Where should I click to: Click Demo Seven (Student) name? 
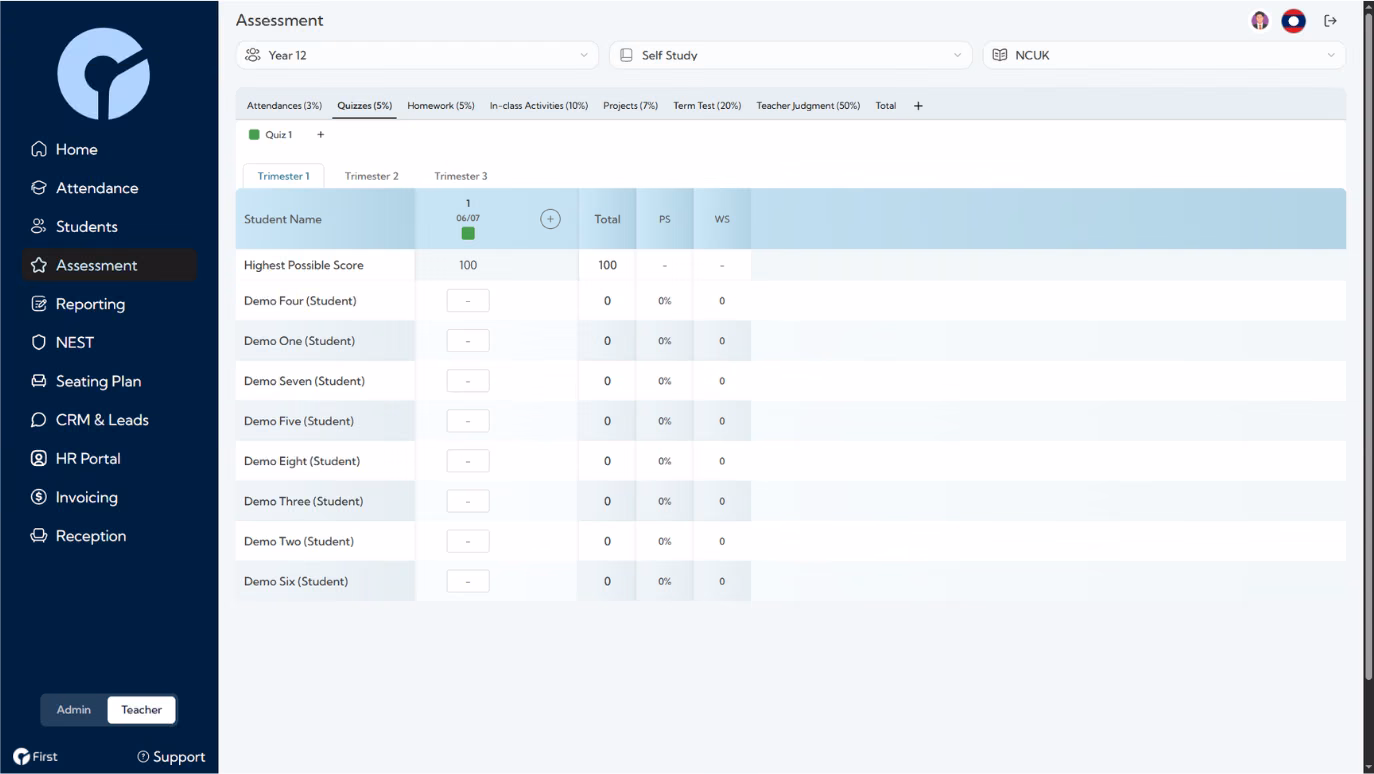304,381
